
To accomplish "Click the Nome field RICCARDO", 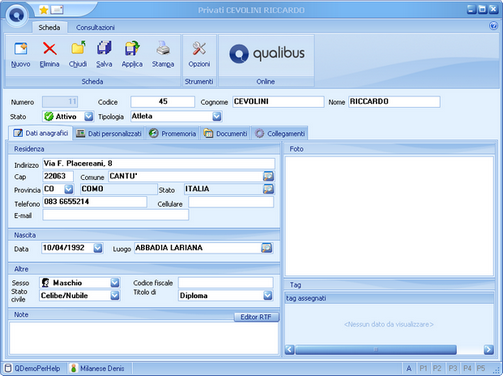I will coord(394,102).
